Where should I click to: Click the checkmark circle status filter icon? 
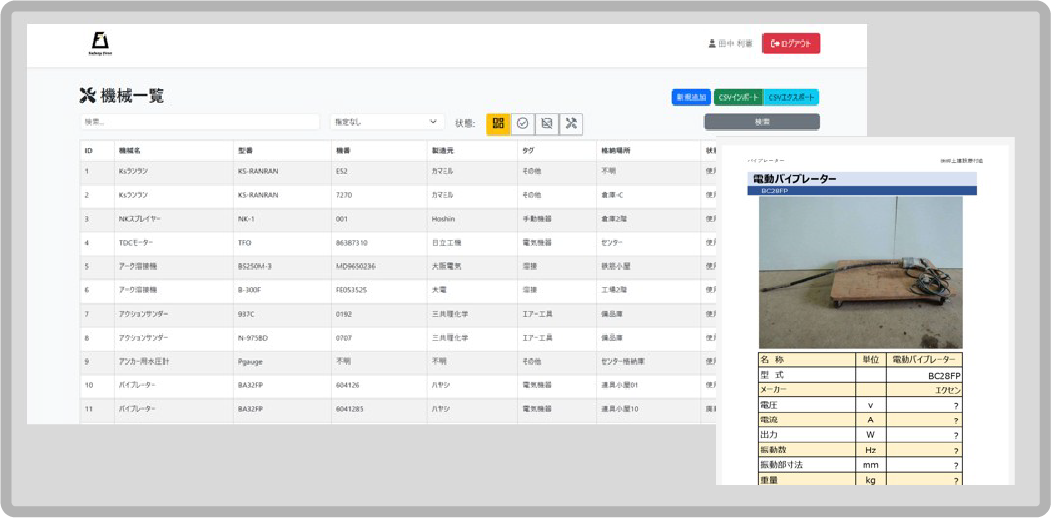[522, 123]
